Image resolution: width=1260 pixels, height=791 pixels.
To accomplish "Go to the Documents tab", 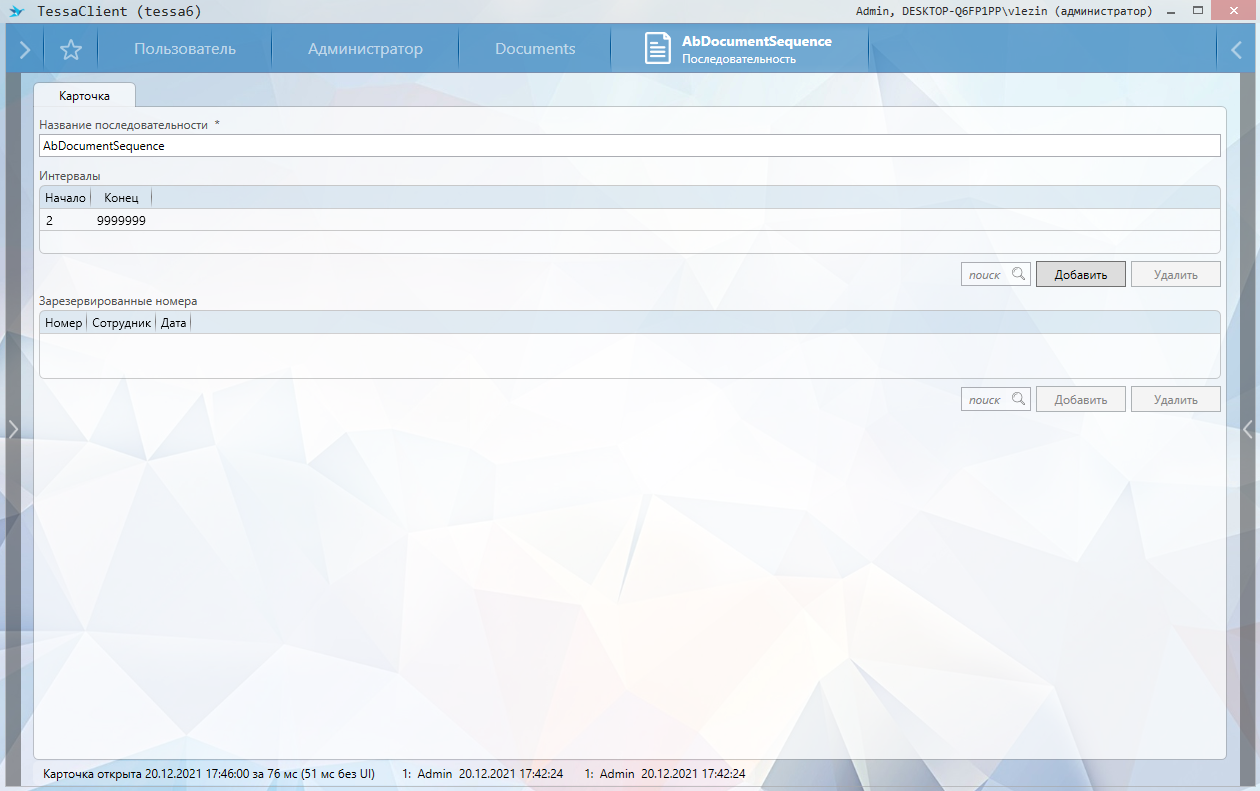I will [x=535, y=49].
